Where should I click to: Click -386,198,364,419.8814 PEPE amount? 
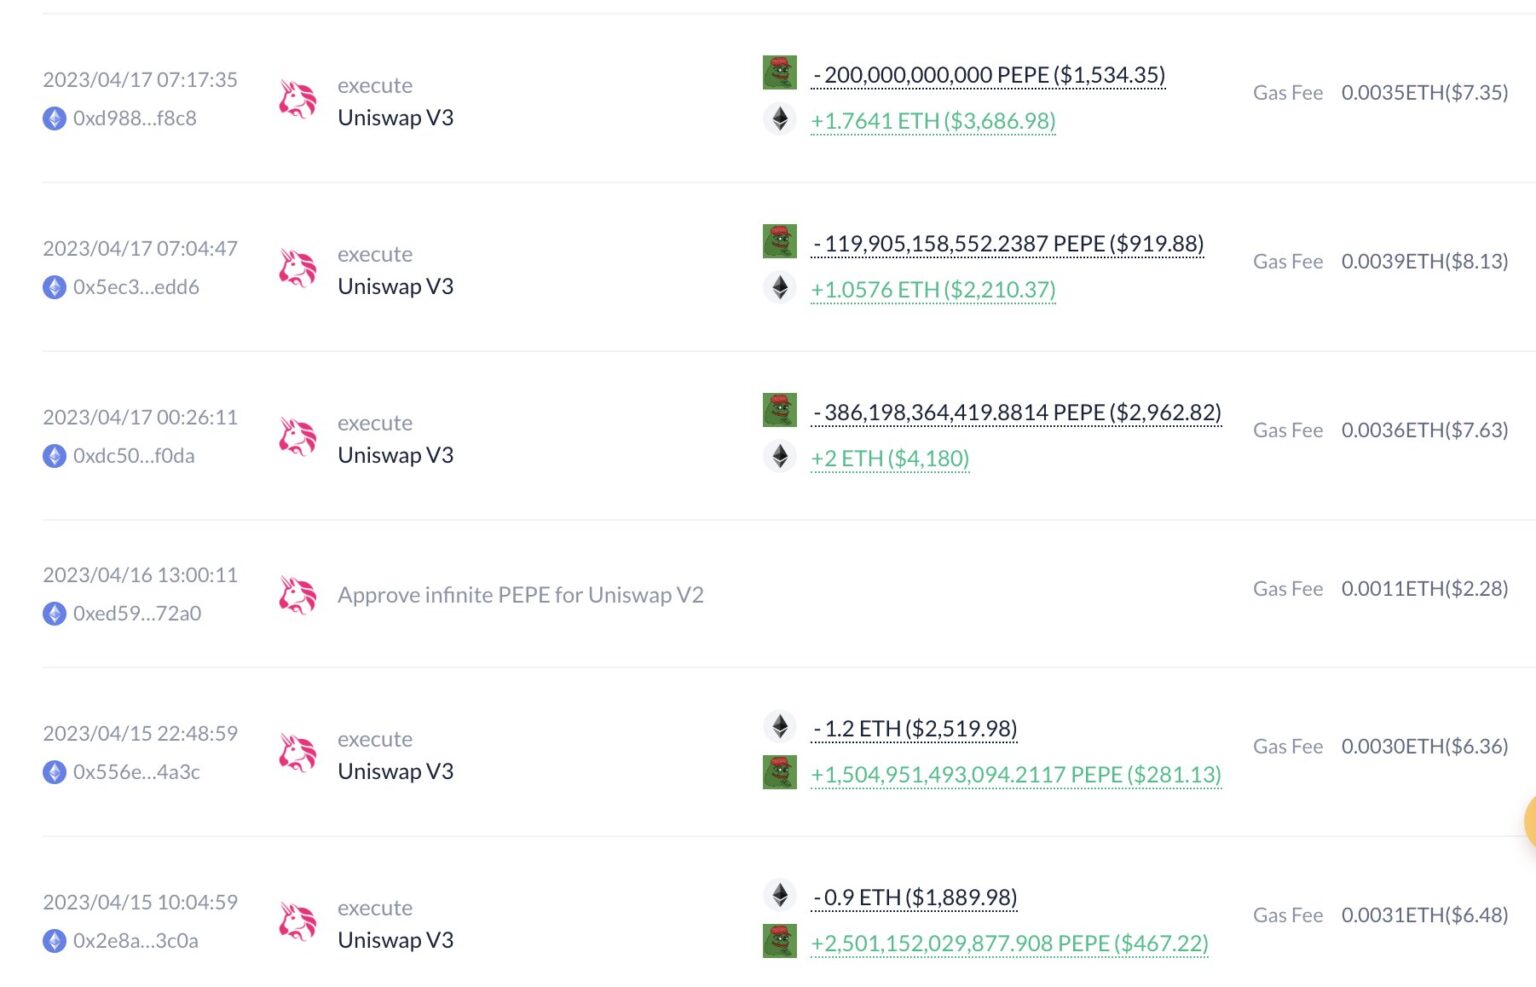click(x=1017, y=413)
